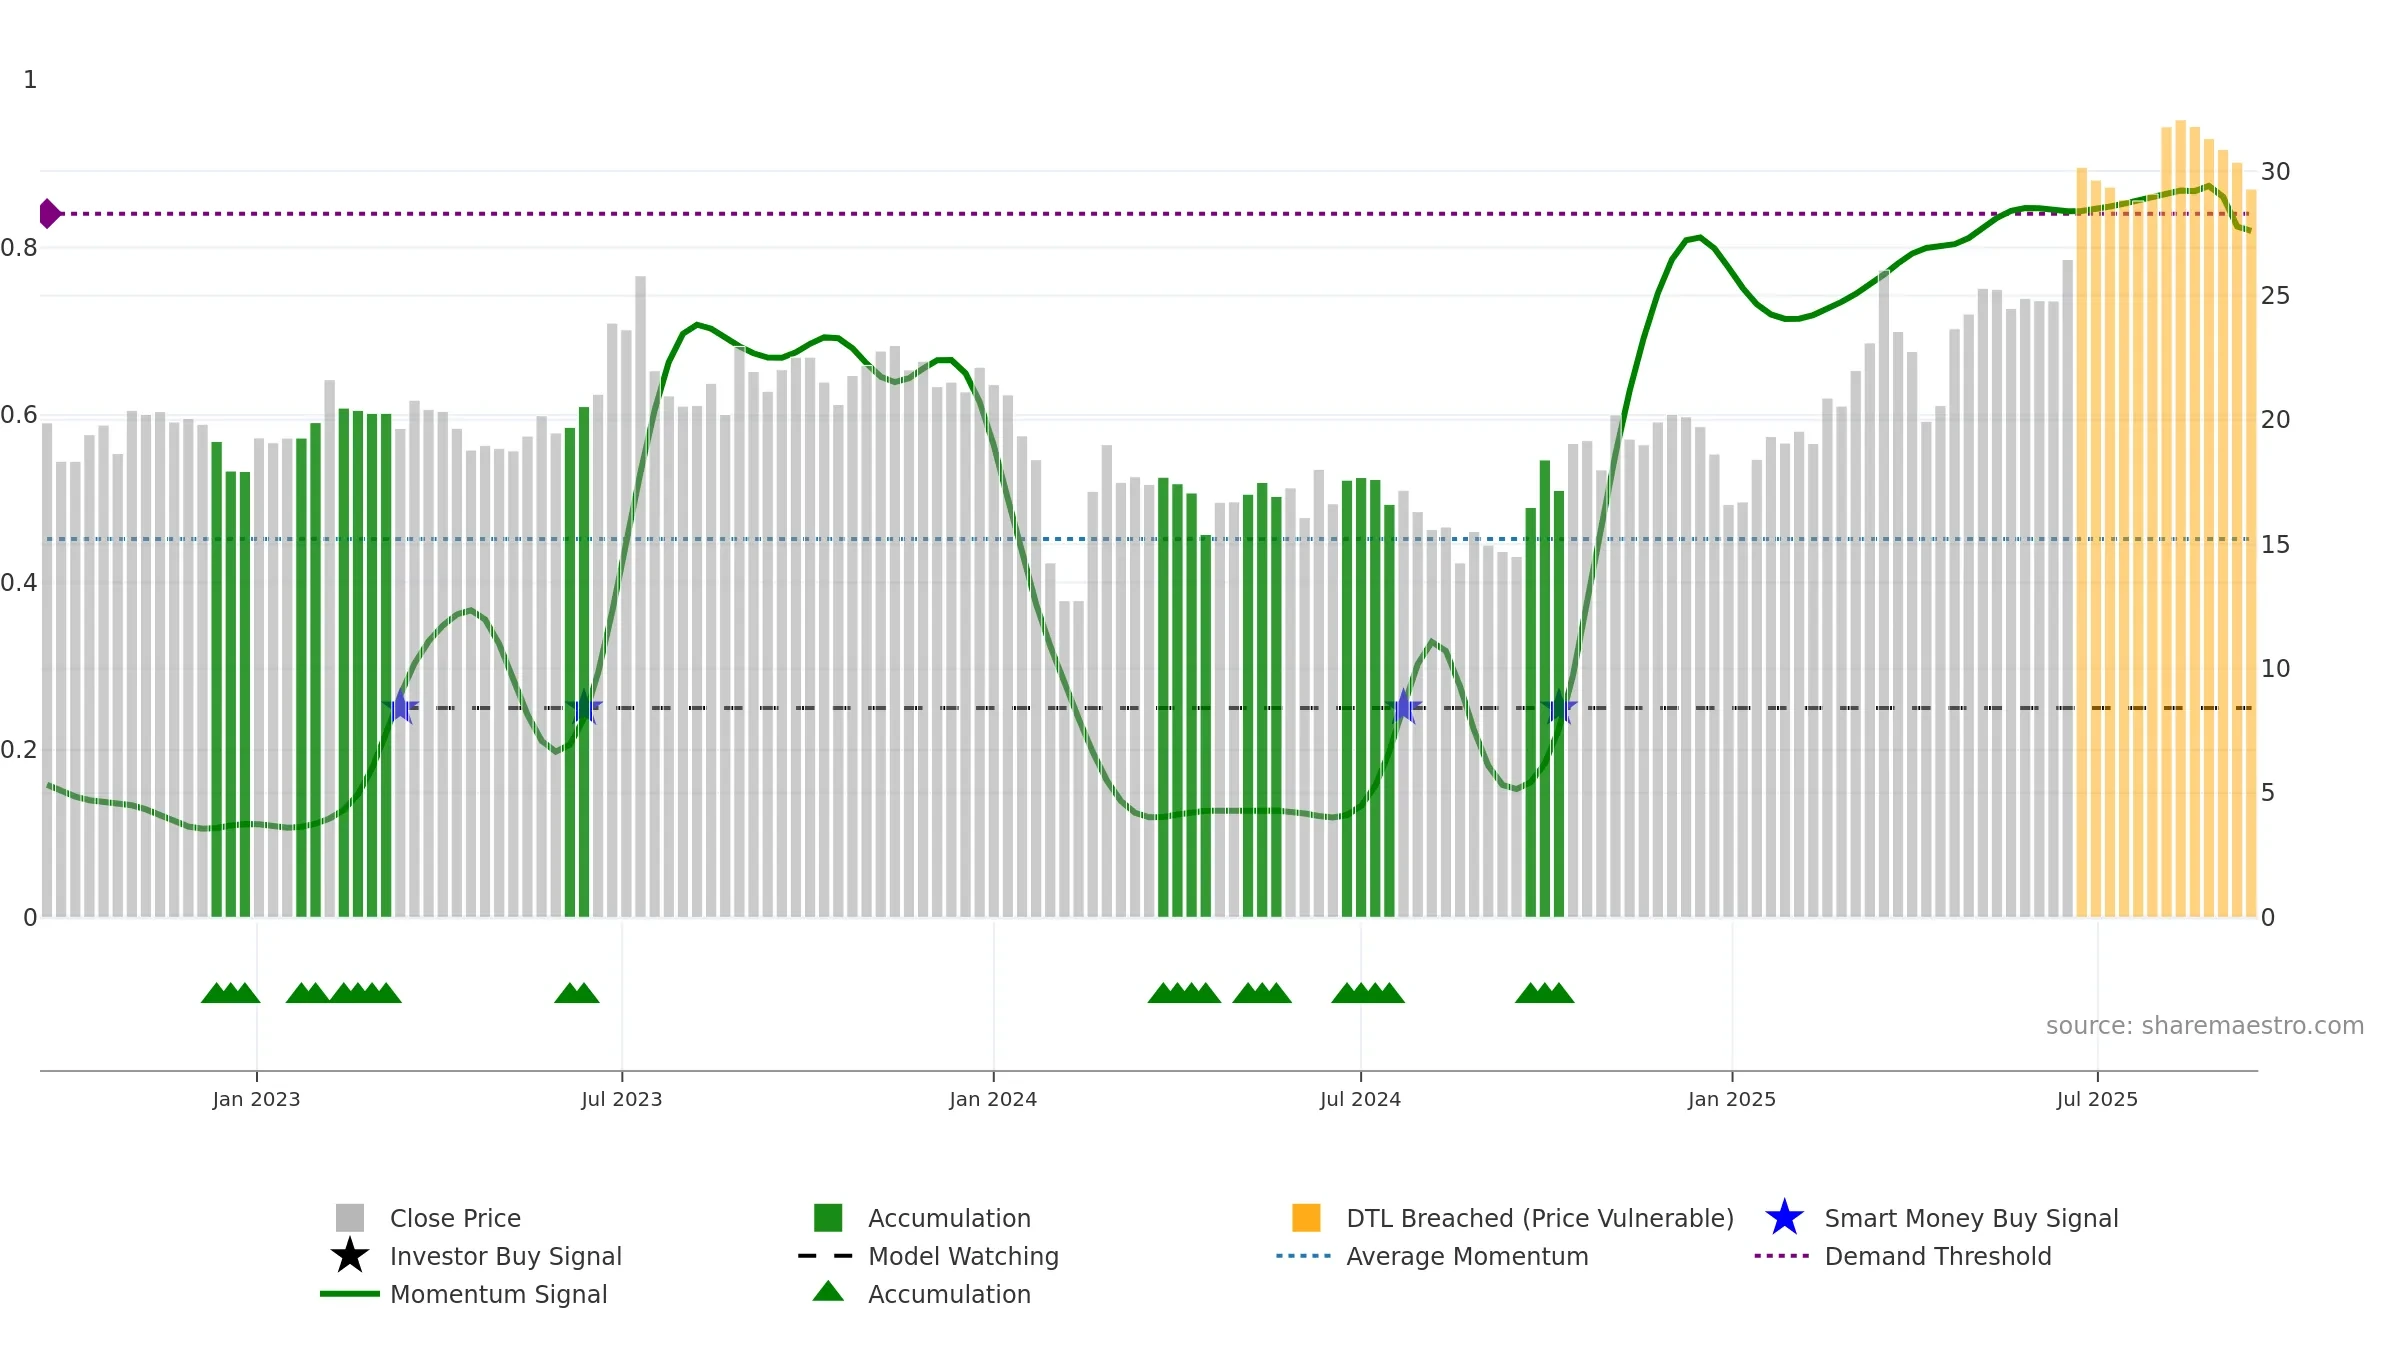Click the first blue buy signal star on chart
Screen dimensions: 2400x1350
click(x=400, y=707)
